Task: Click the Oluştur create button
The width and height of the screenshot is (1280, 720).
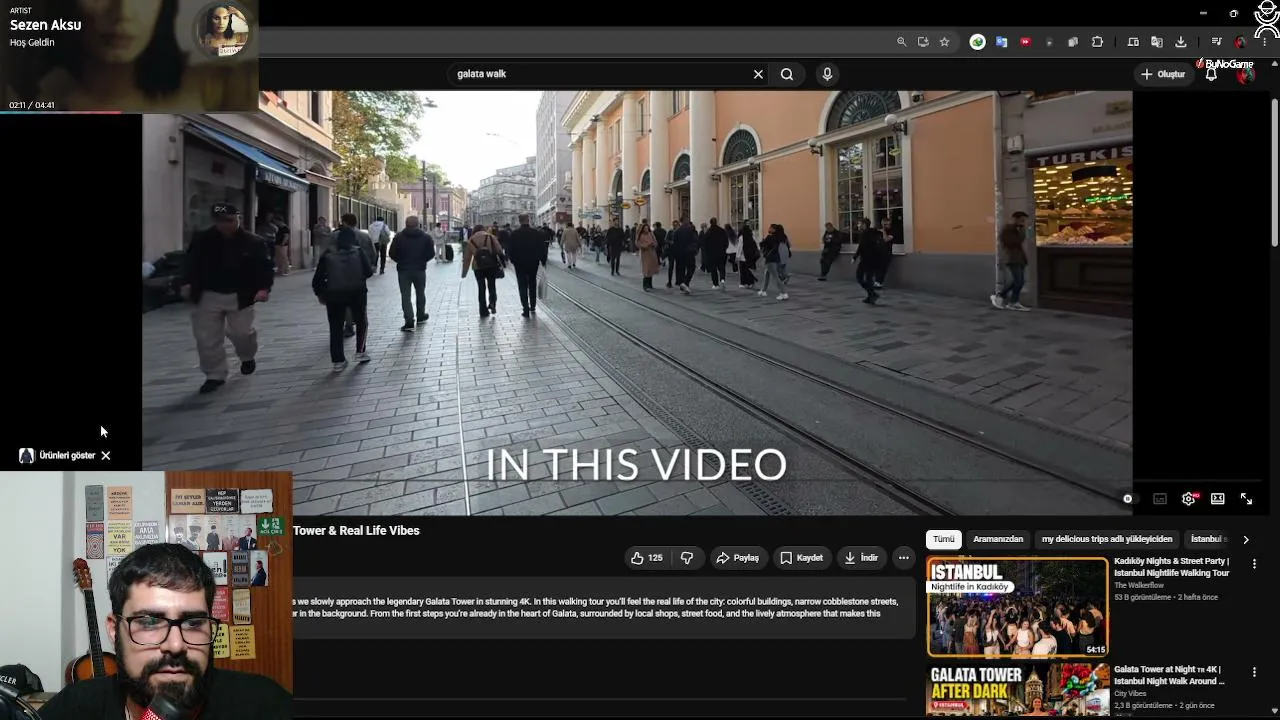Action: (x=1163, y=74)
